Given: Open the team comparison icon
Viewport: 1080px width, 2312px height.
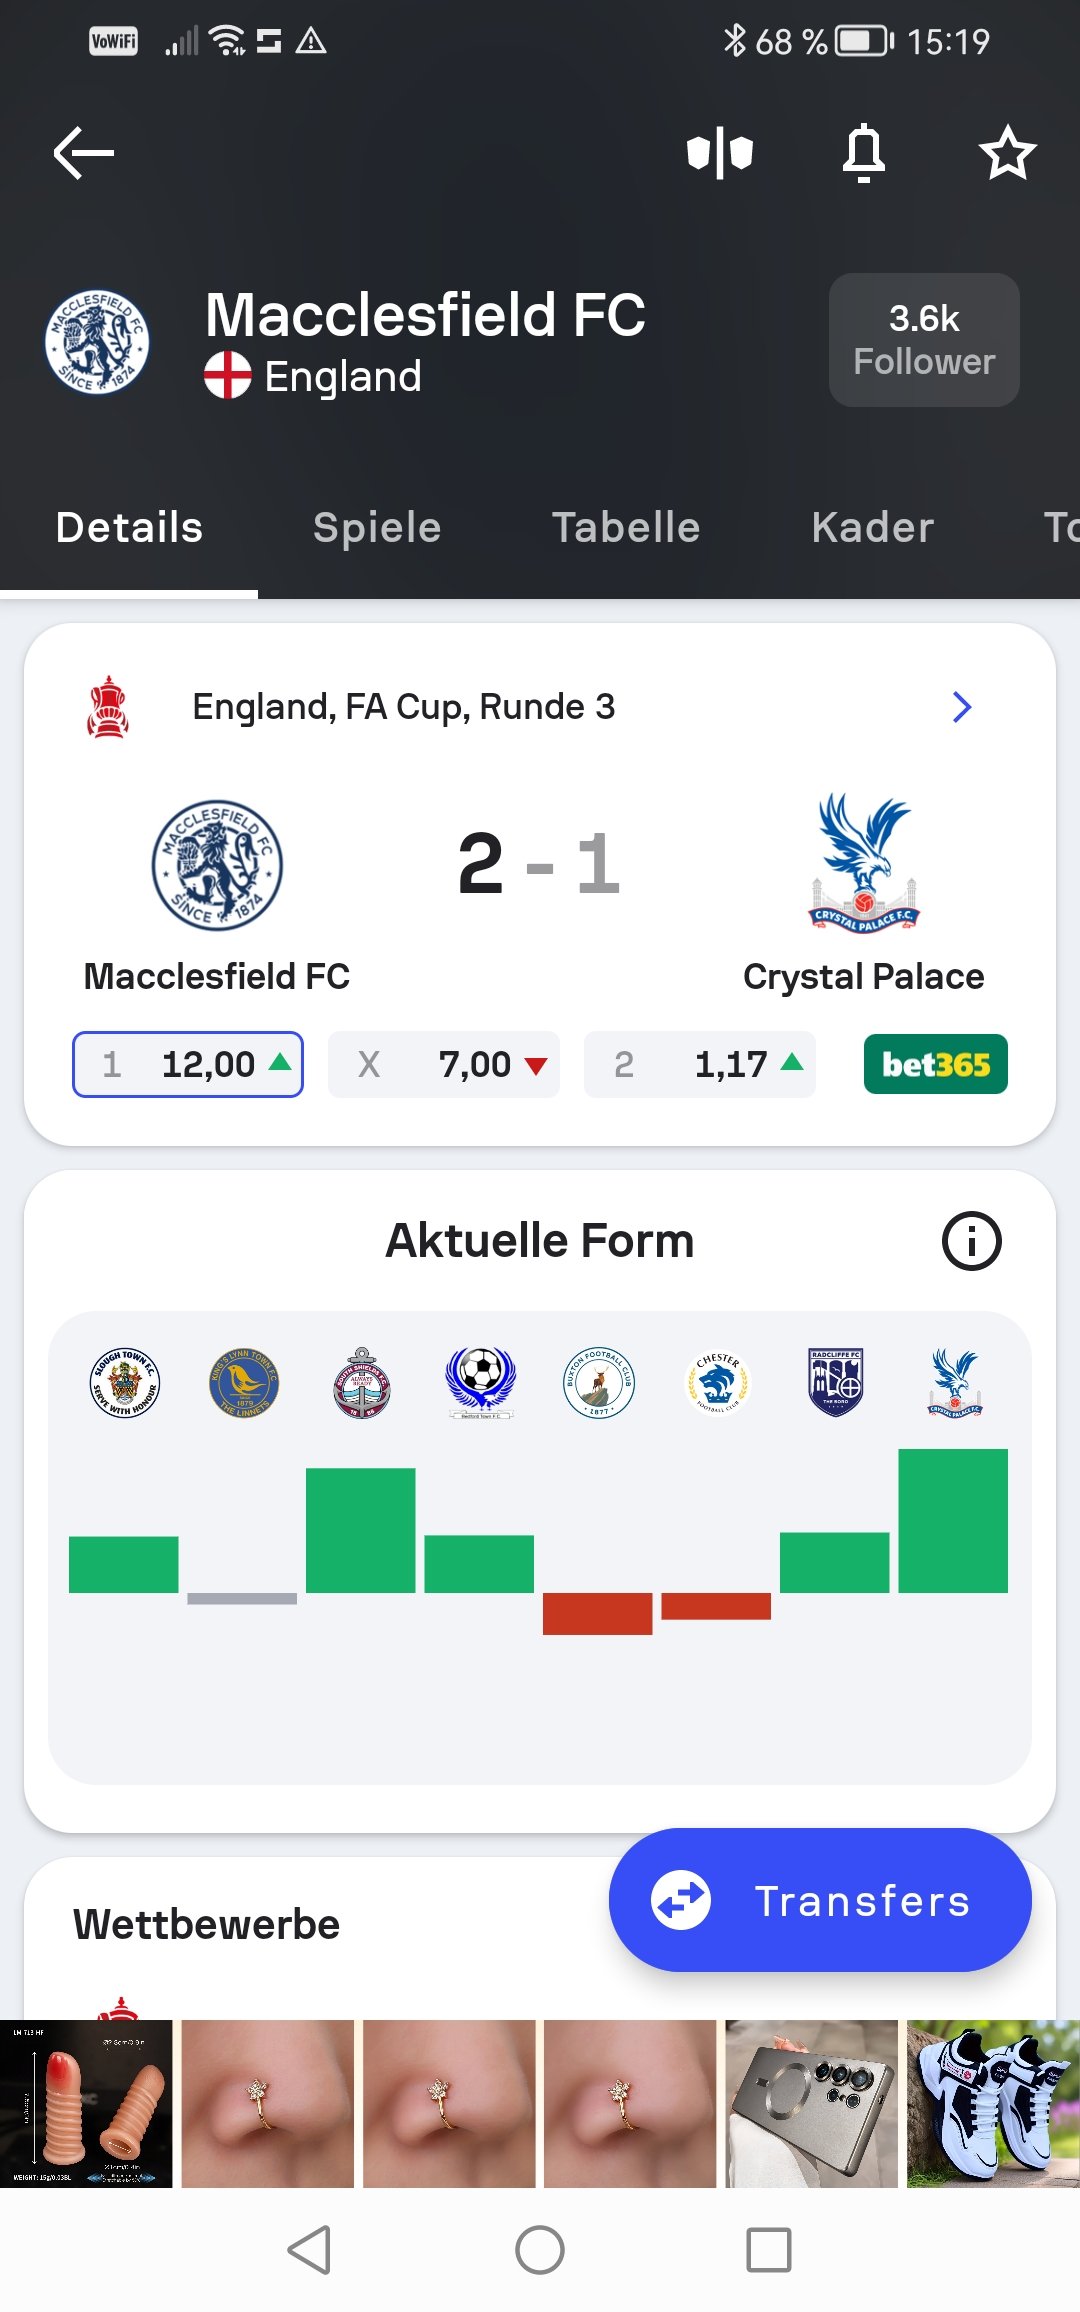Looking at the screenshot, I should click(x=720, y=154).
